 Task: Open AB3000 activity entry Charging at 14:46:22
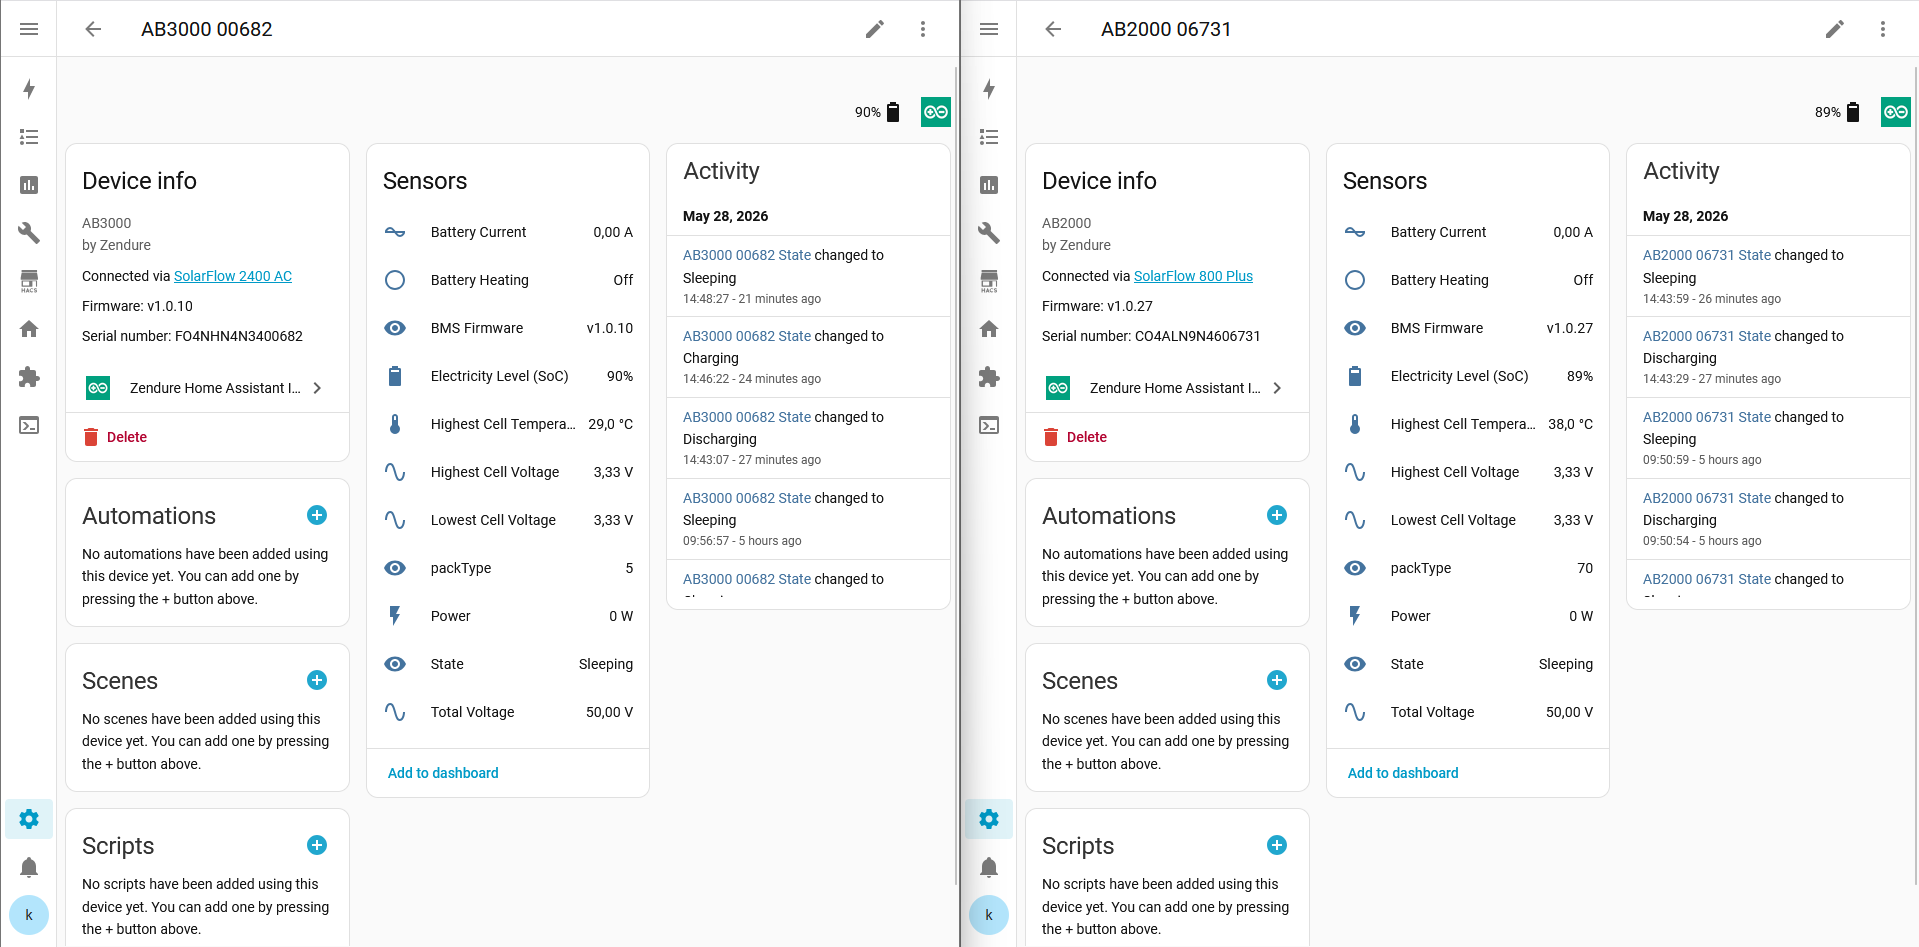(808, 357)
